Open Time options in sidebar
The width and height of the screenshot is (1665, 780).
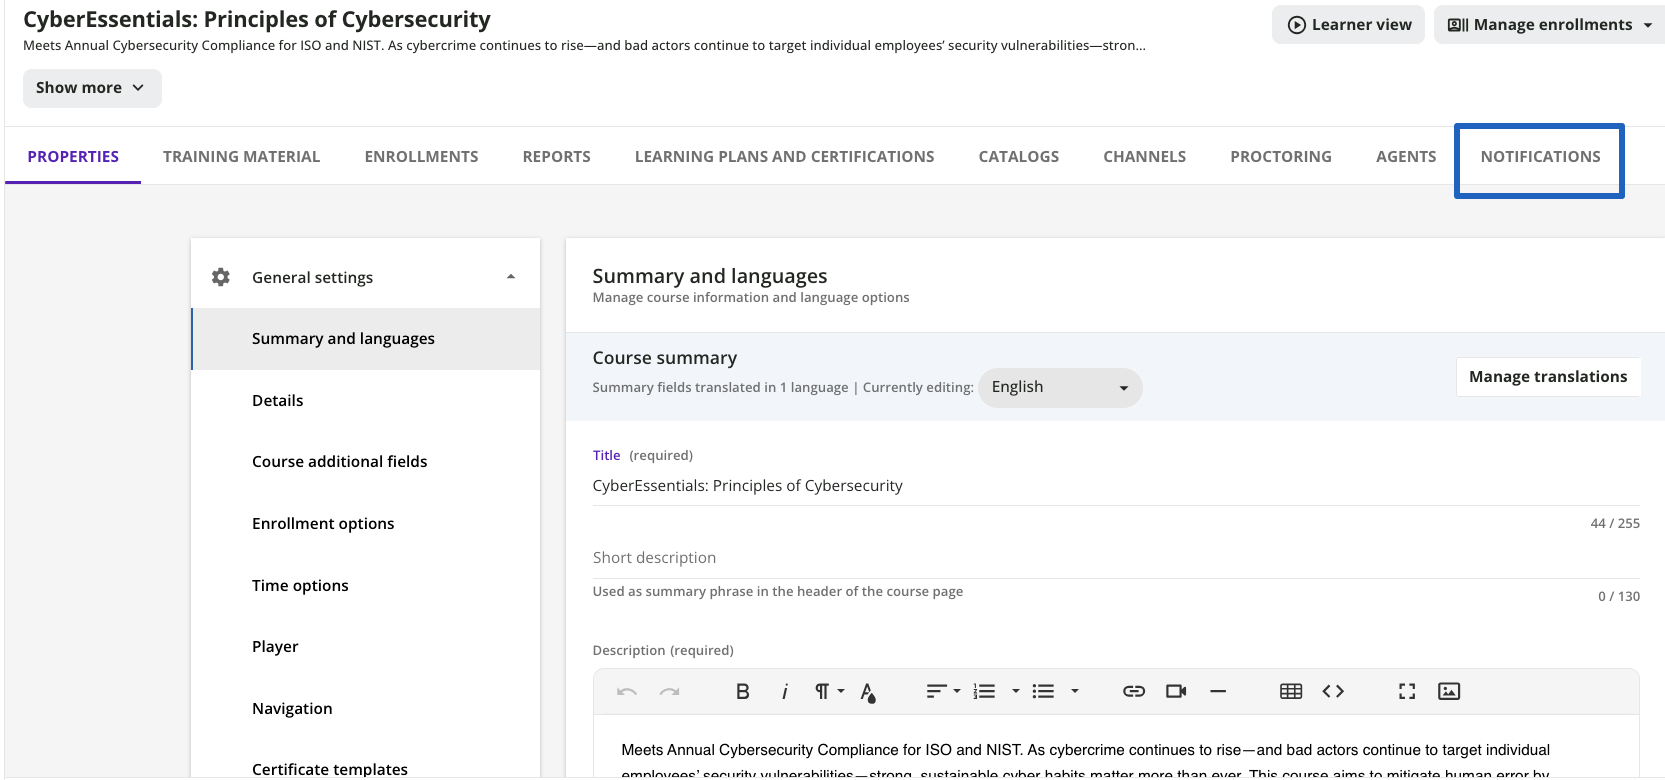coord(366,585)
